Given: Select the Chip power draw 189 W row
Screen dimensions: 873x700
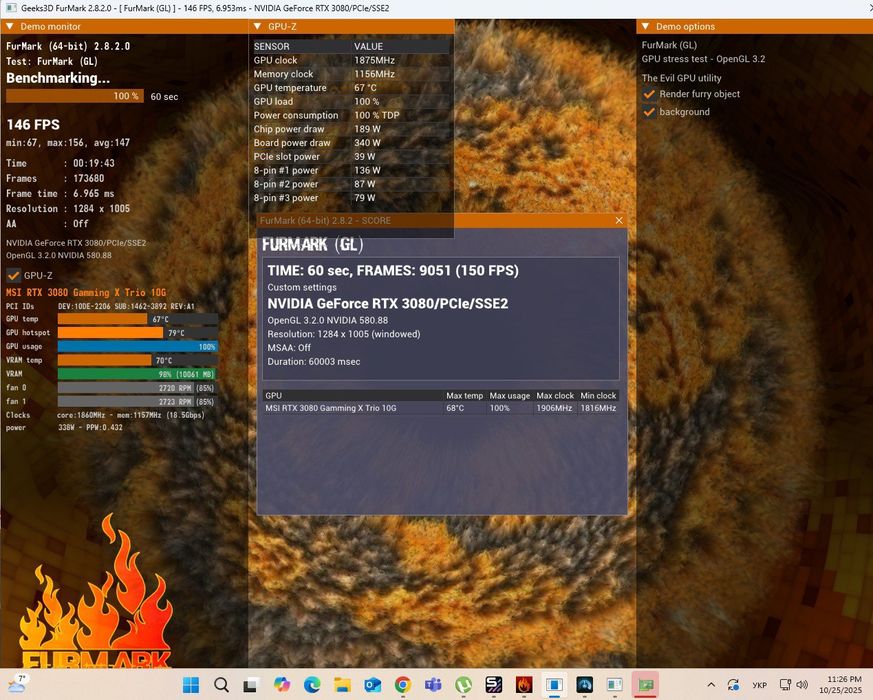Looking at the screenshot, I should click(351, 129).
